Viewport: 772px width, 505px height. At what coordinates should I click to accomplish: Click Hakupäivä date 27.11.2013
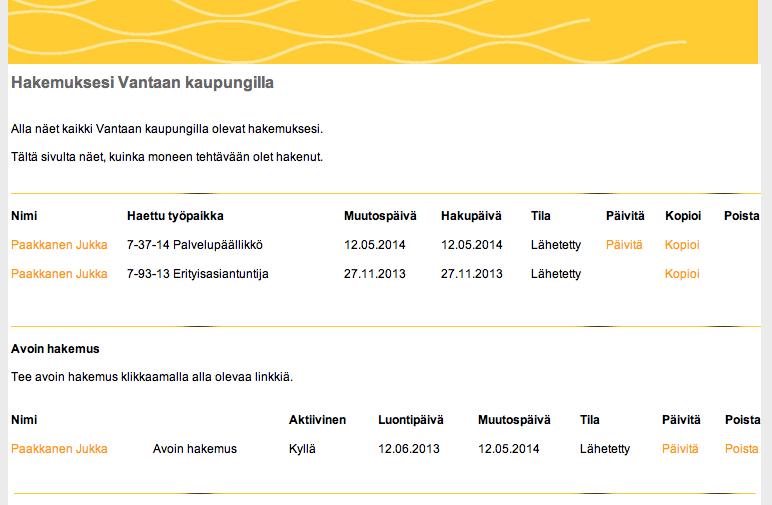coord(472,274)
